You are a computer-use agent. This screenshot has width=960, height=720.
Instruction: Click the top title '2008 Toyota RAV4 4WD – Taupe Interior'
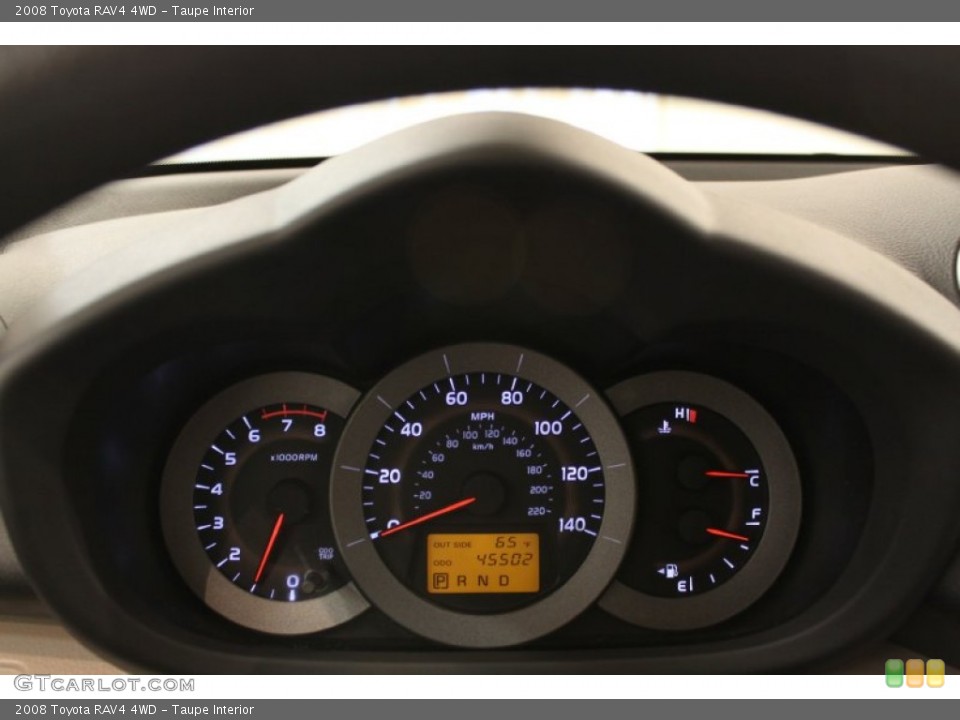[x=134, y=10]
